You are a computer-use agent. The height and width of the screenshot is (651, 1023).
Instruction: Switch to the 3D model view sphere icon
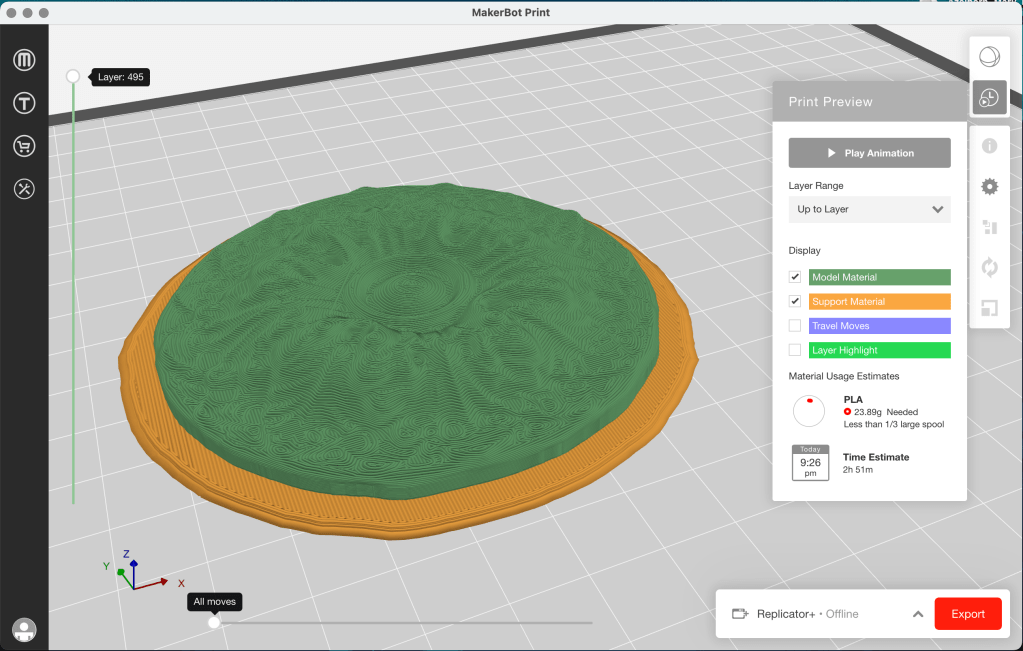(989, 56)
